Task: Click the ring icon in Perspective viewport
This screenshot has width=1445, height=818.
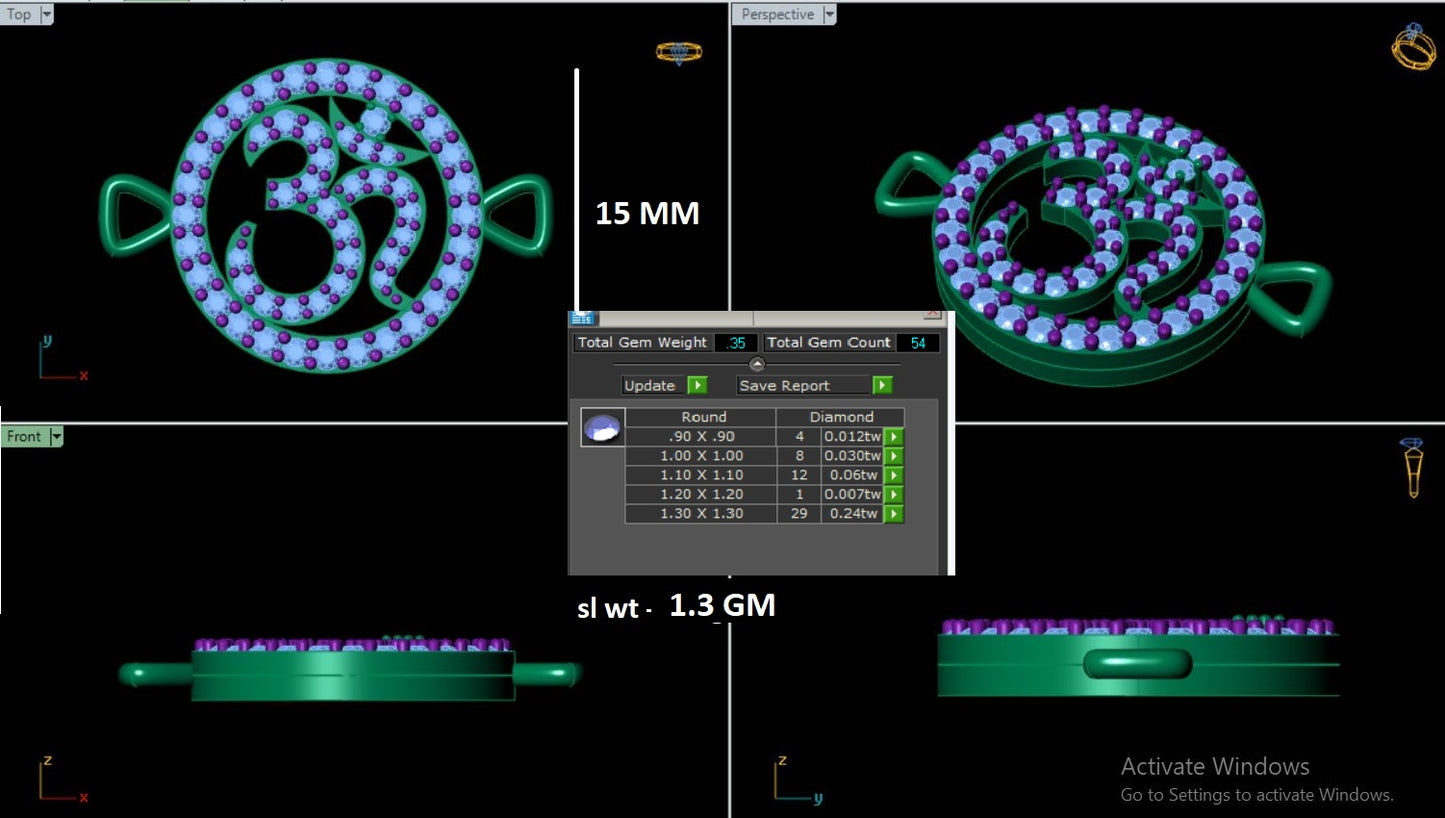Action: pos(1414,46)
